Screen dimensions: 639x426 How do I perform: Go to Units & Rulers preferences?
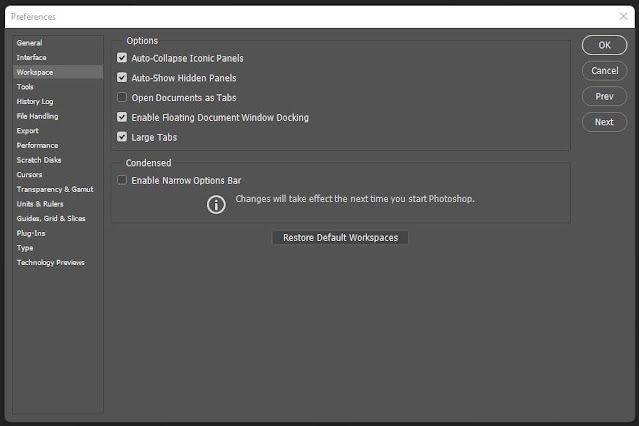[x=58, y=204]
